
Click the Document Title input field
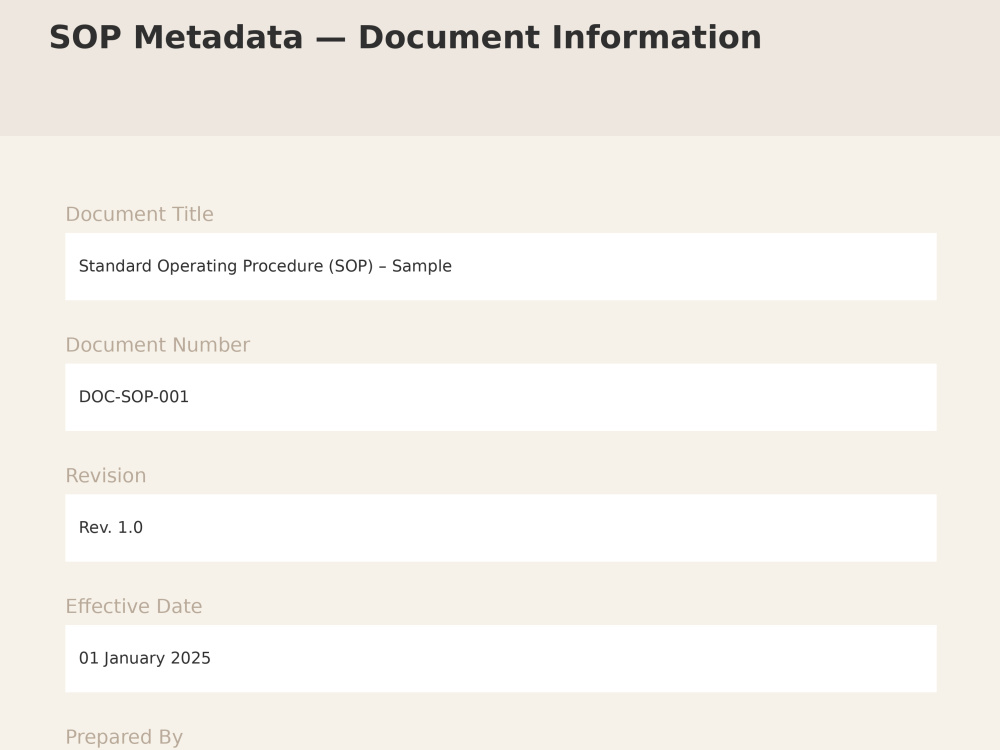(x=501, y=267)
